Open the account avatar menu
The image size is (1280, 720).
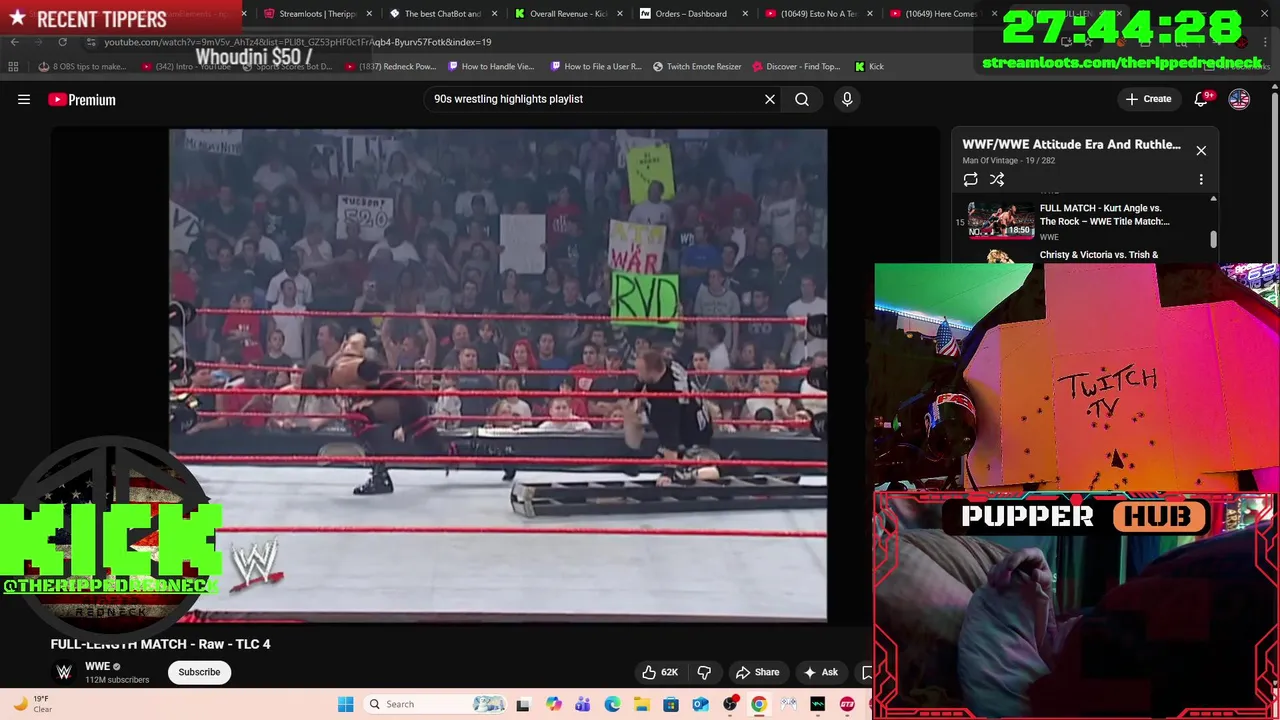click(1239, 99)
